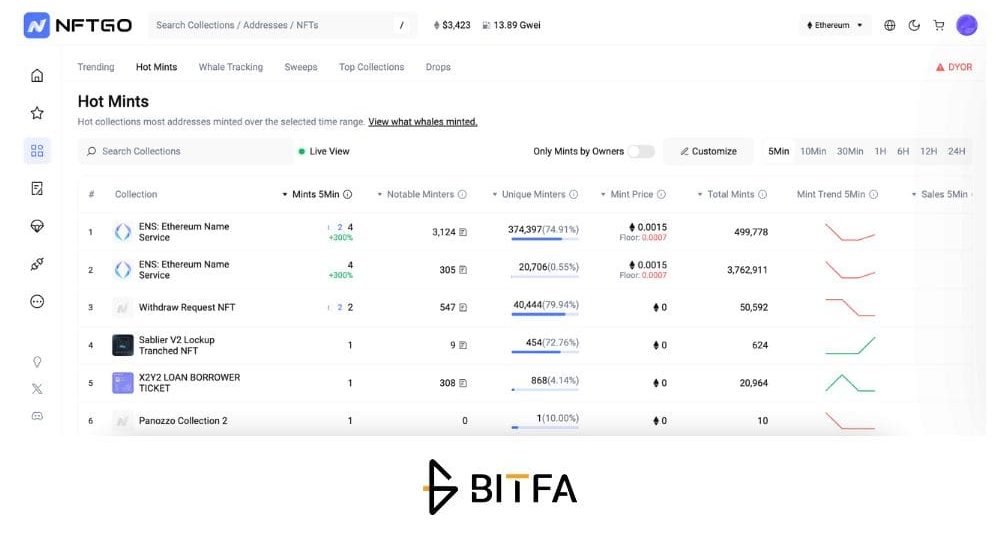1000x547 pixels.
Task: Open the more options circle icon in sidebar
Action: click(37, 302)
